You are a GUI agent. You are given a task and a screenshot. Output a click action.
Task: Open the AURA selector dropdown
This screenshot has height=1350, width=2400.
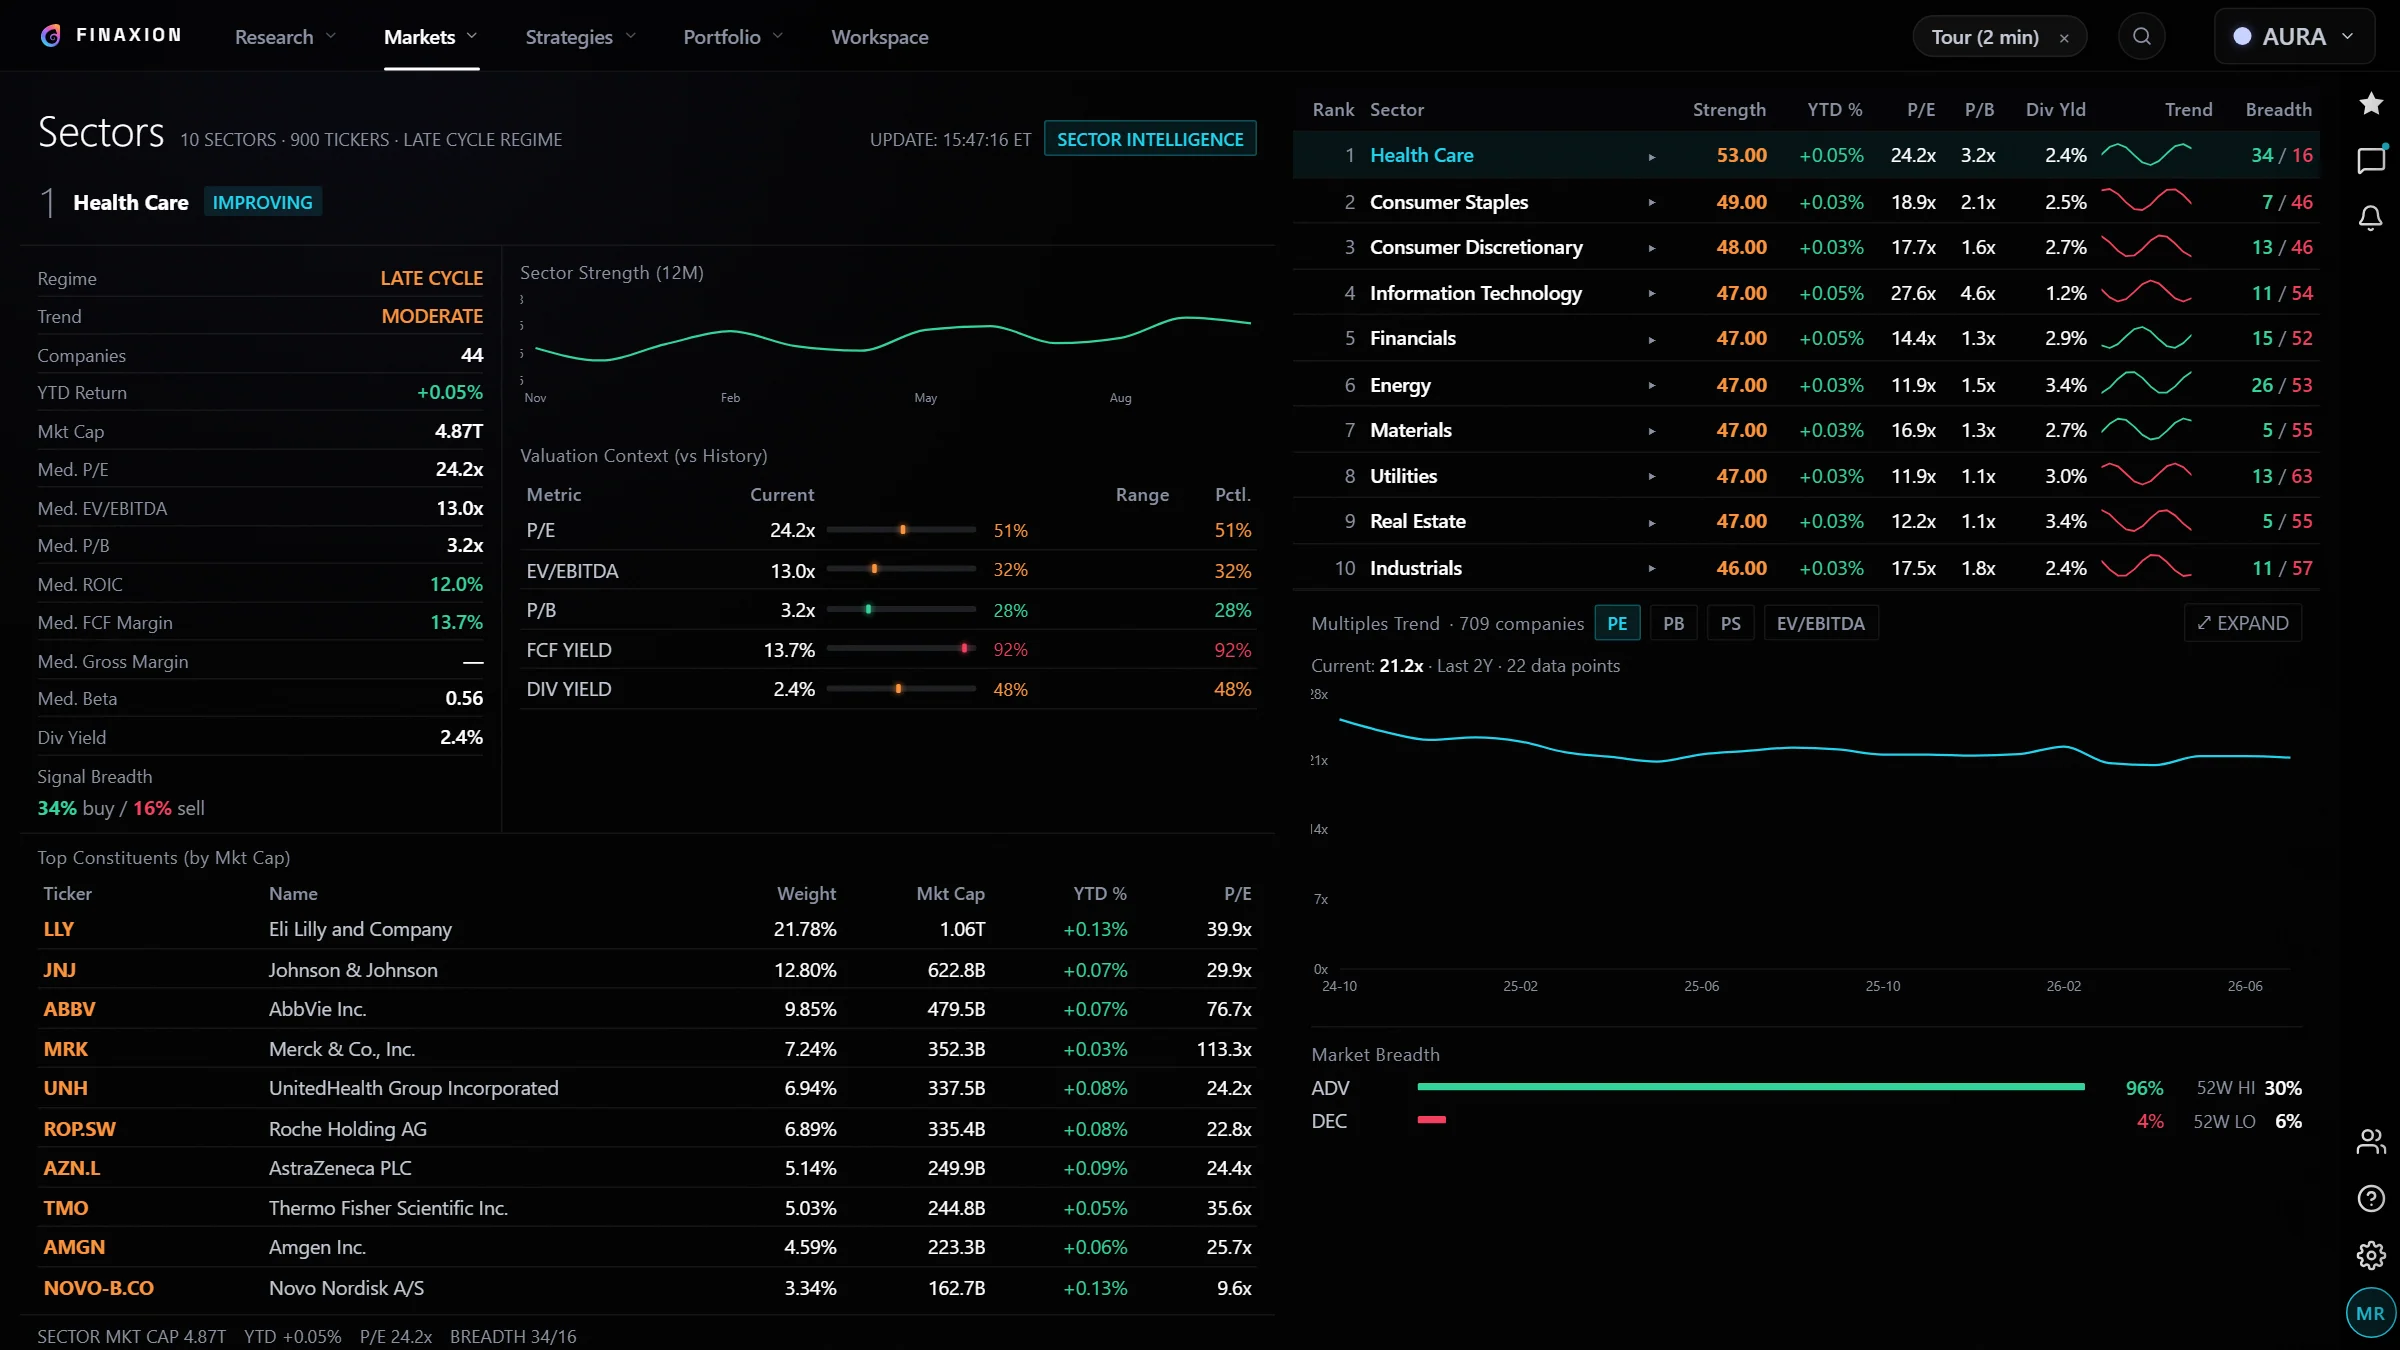click(2294, 37)
